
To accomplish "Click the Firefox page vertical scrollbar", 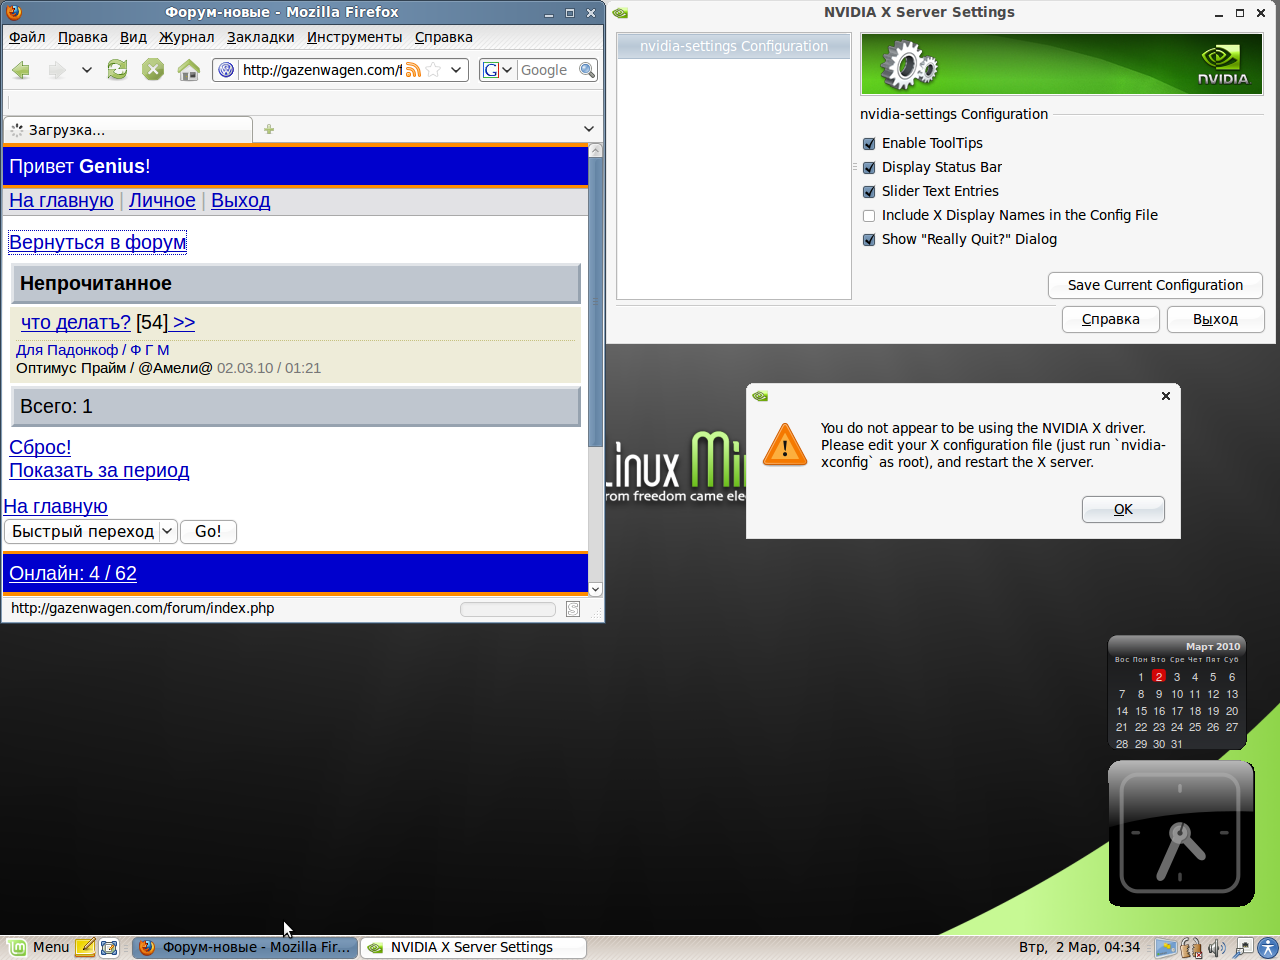I will [595, 300].
